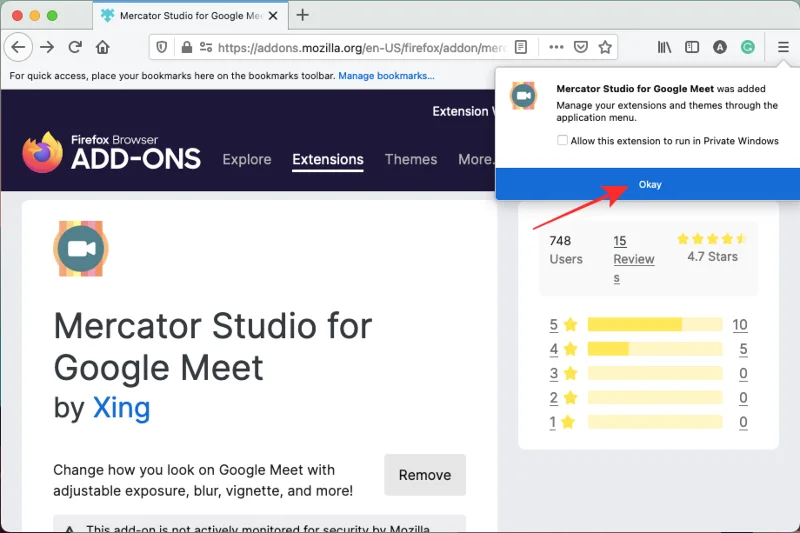Toggle reader view in the address bar
Screen dimensions: 800x533
(x=520, y=47)
